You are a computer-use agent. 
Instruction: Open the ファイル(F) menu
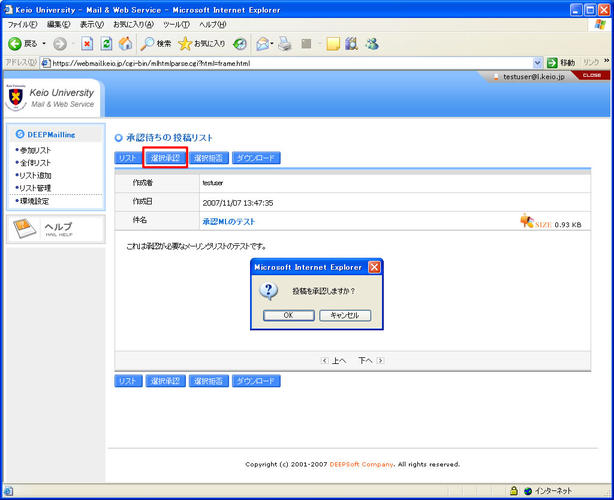tap(22, 24)
